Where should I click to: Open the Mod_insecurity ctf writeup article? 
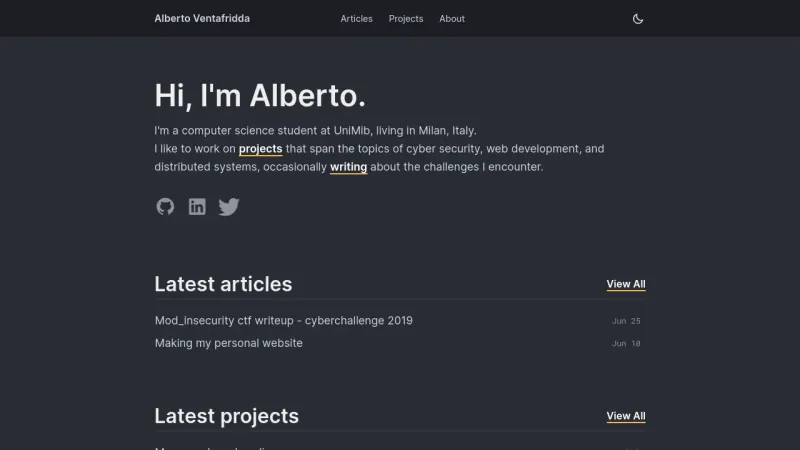[x=283, y=321]
